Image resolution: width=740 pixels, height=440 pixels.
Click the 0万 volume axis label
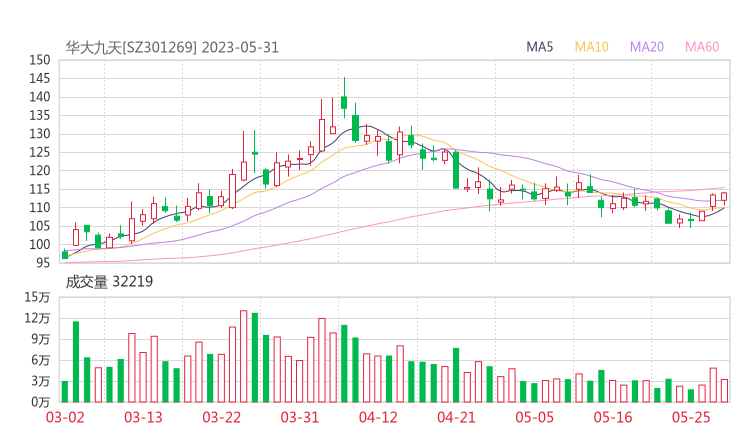[41, 402]
